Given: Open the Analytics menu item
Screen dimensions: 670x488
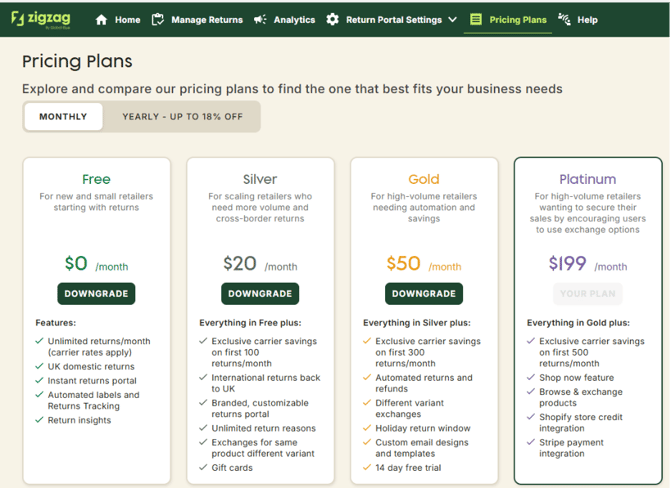Looking at the screenshot, I should pos(294,20).
